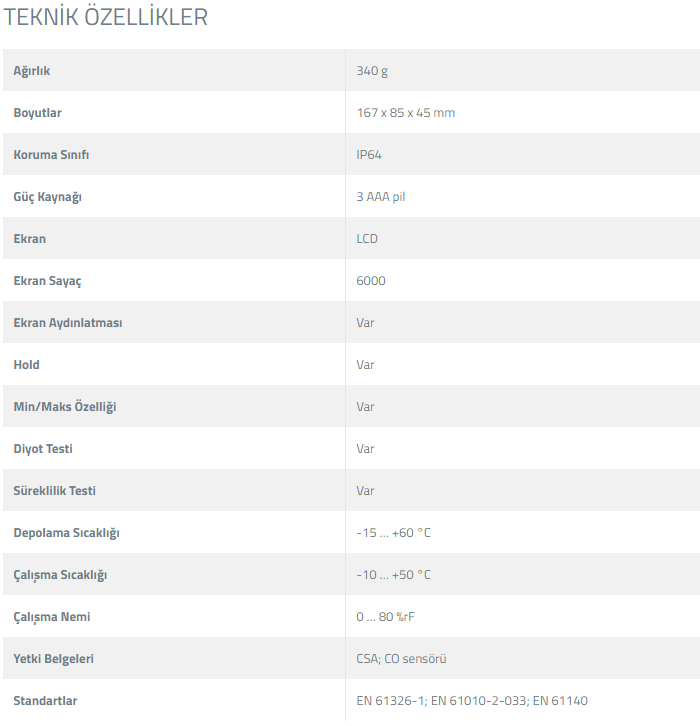Screen dimensions: 700x726
Task: Select the Min/Maks Özelliği label
Action: point(65,407)
